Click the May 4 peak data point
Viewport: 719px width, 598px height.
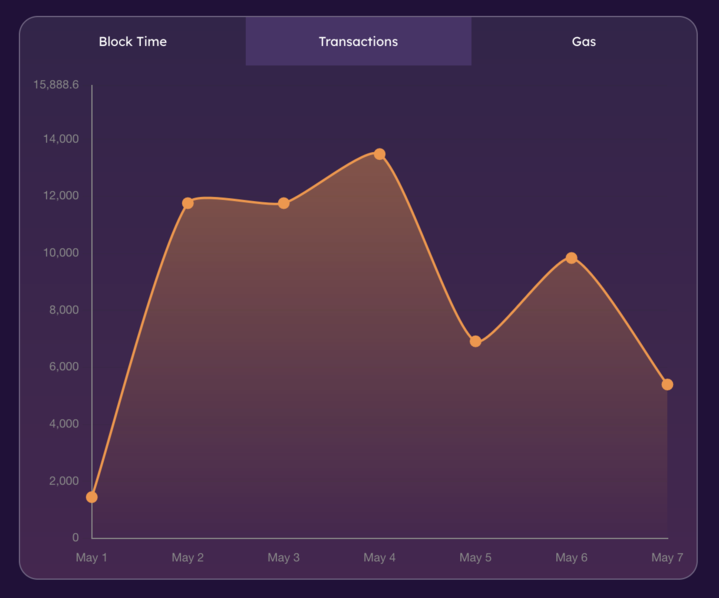380,154
